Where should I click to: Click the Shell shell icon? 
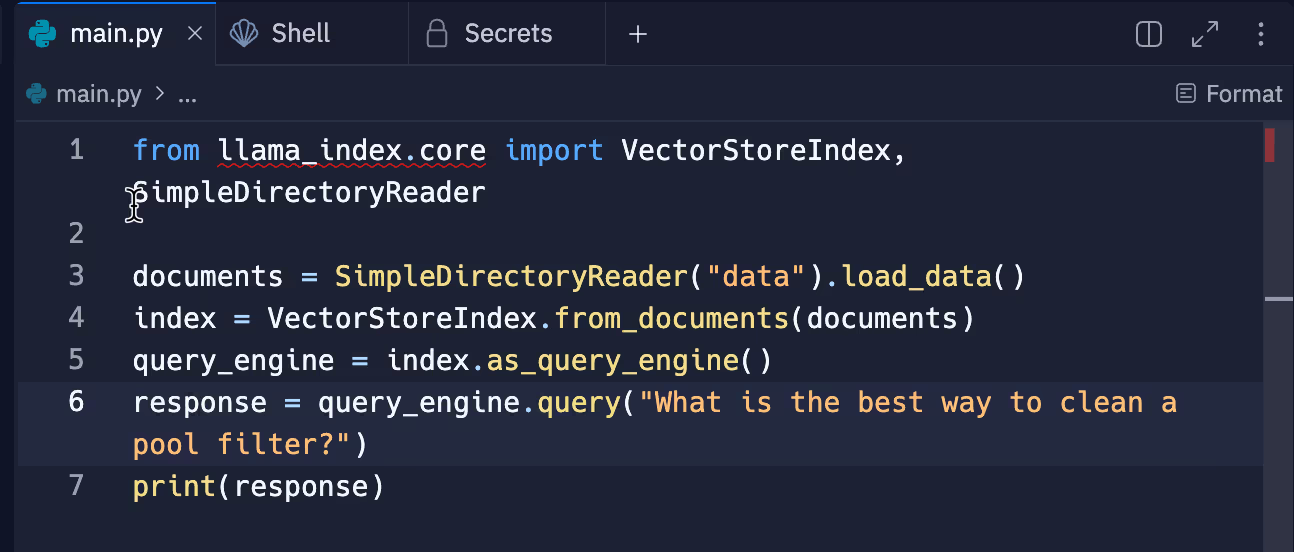(x=244, y=34)
